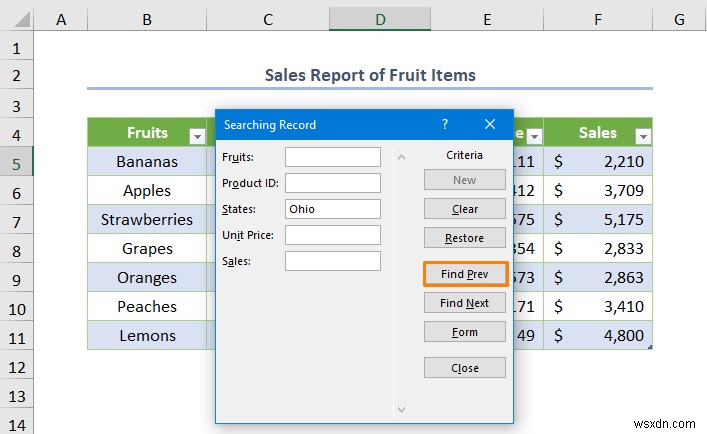707x434 pixels.
Task: Click the select-all corner triangle
Action: [x=22, y=19]
